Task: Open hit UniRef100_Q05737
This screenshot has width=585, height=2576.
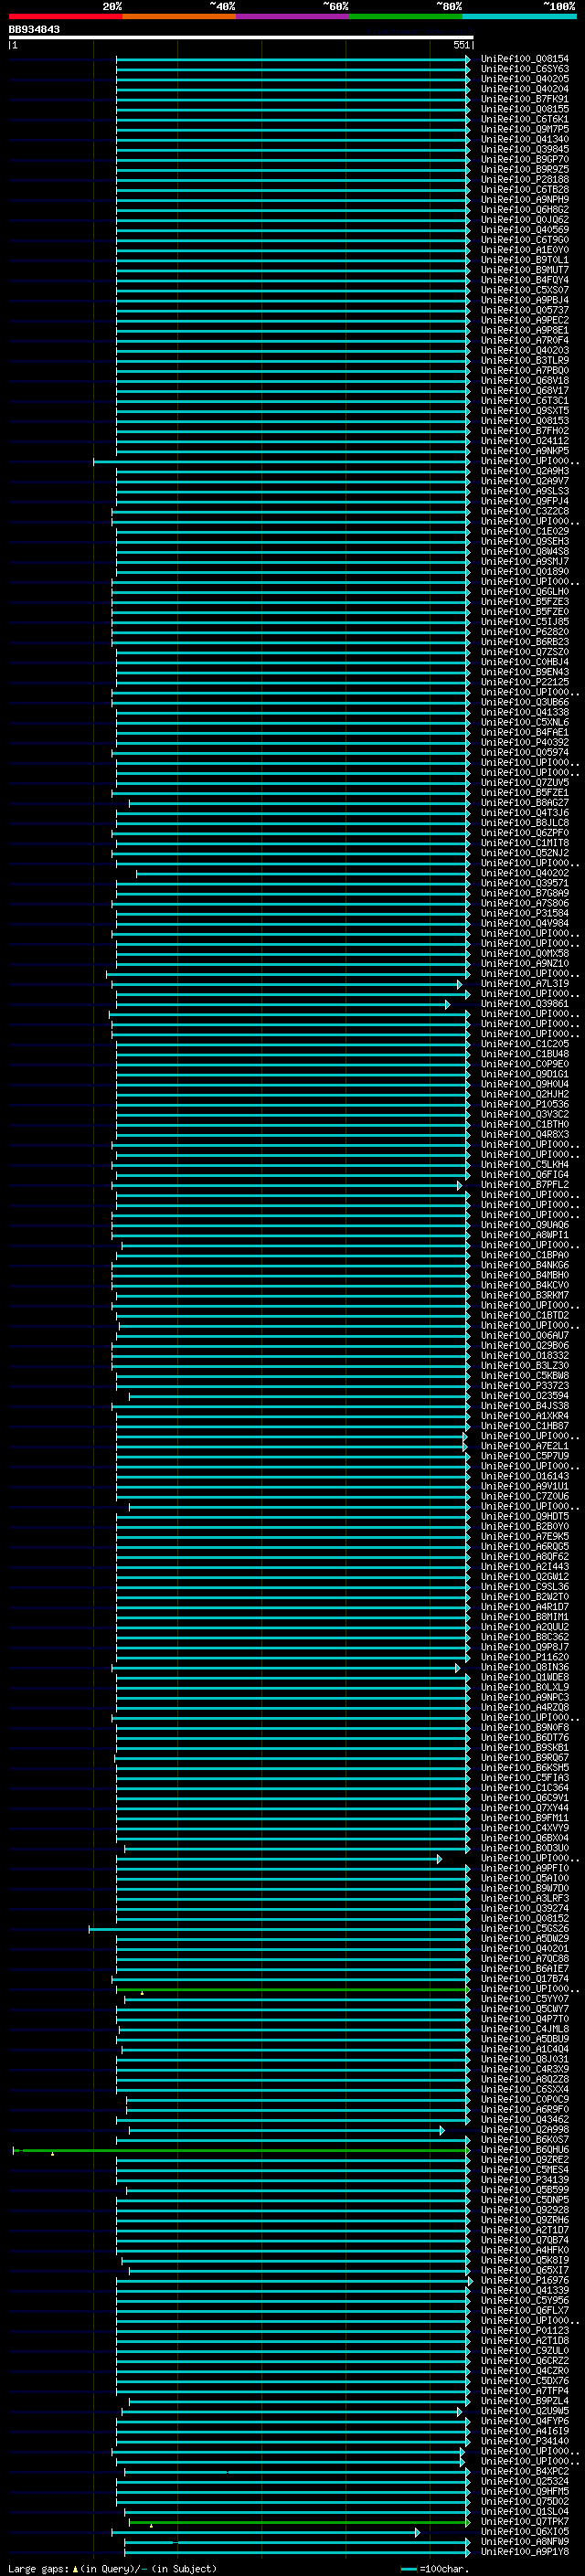Action: [x=524, y=310]
